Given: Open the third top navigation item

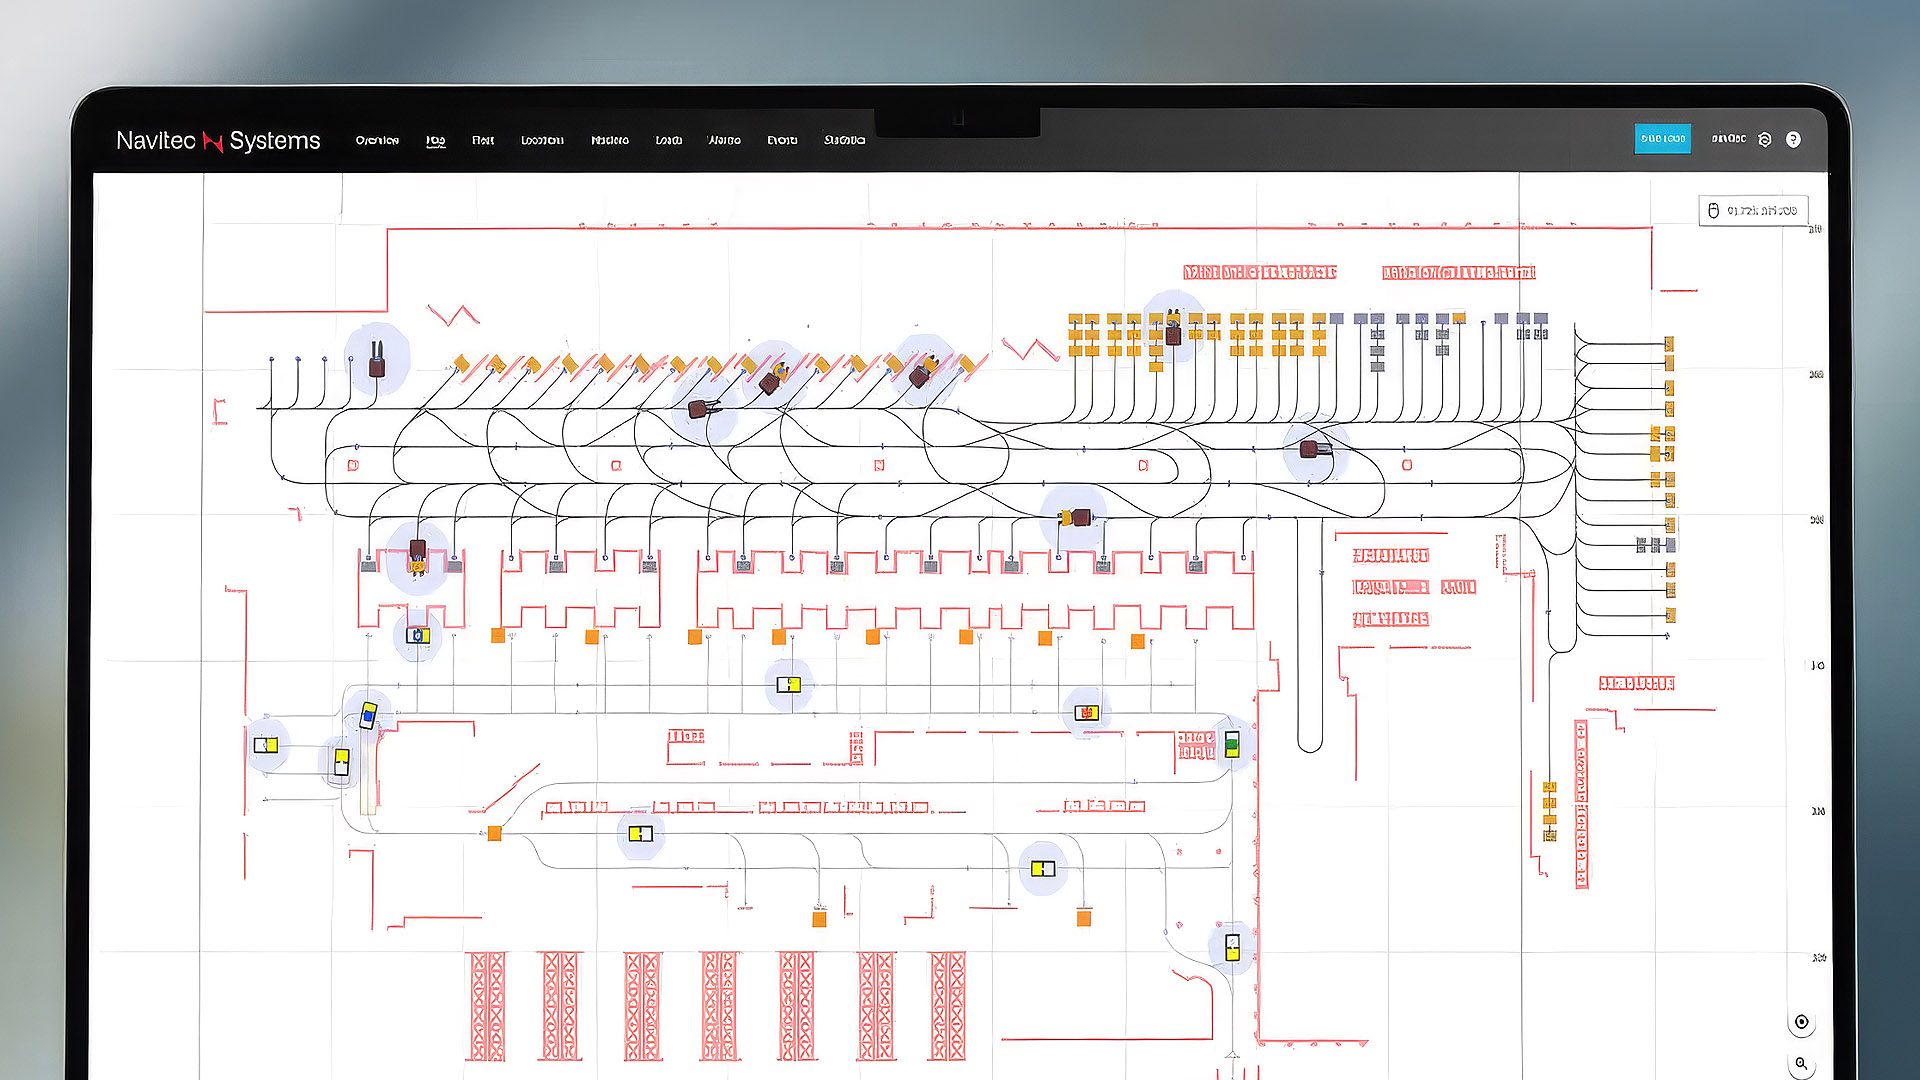Looking at the screenshot, I should click(483, 141).
